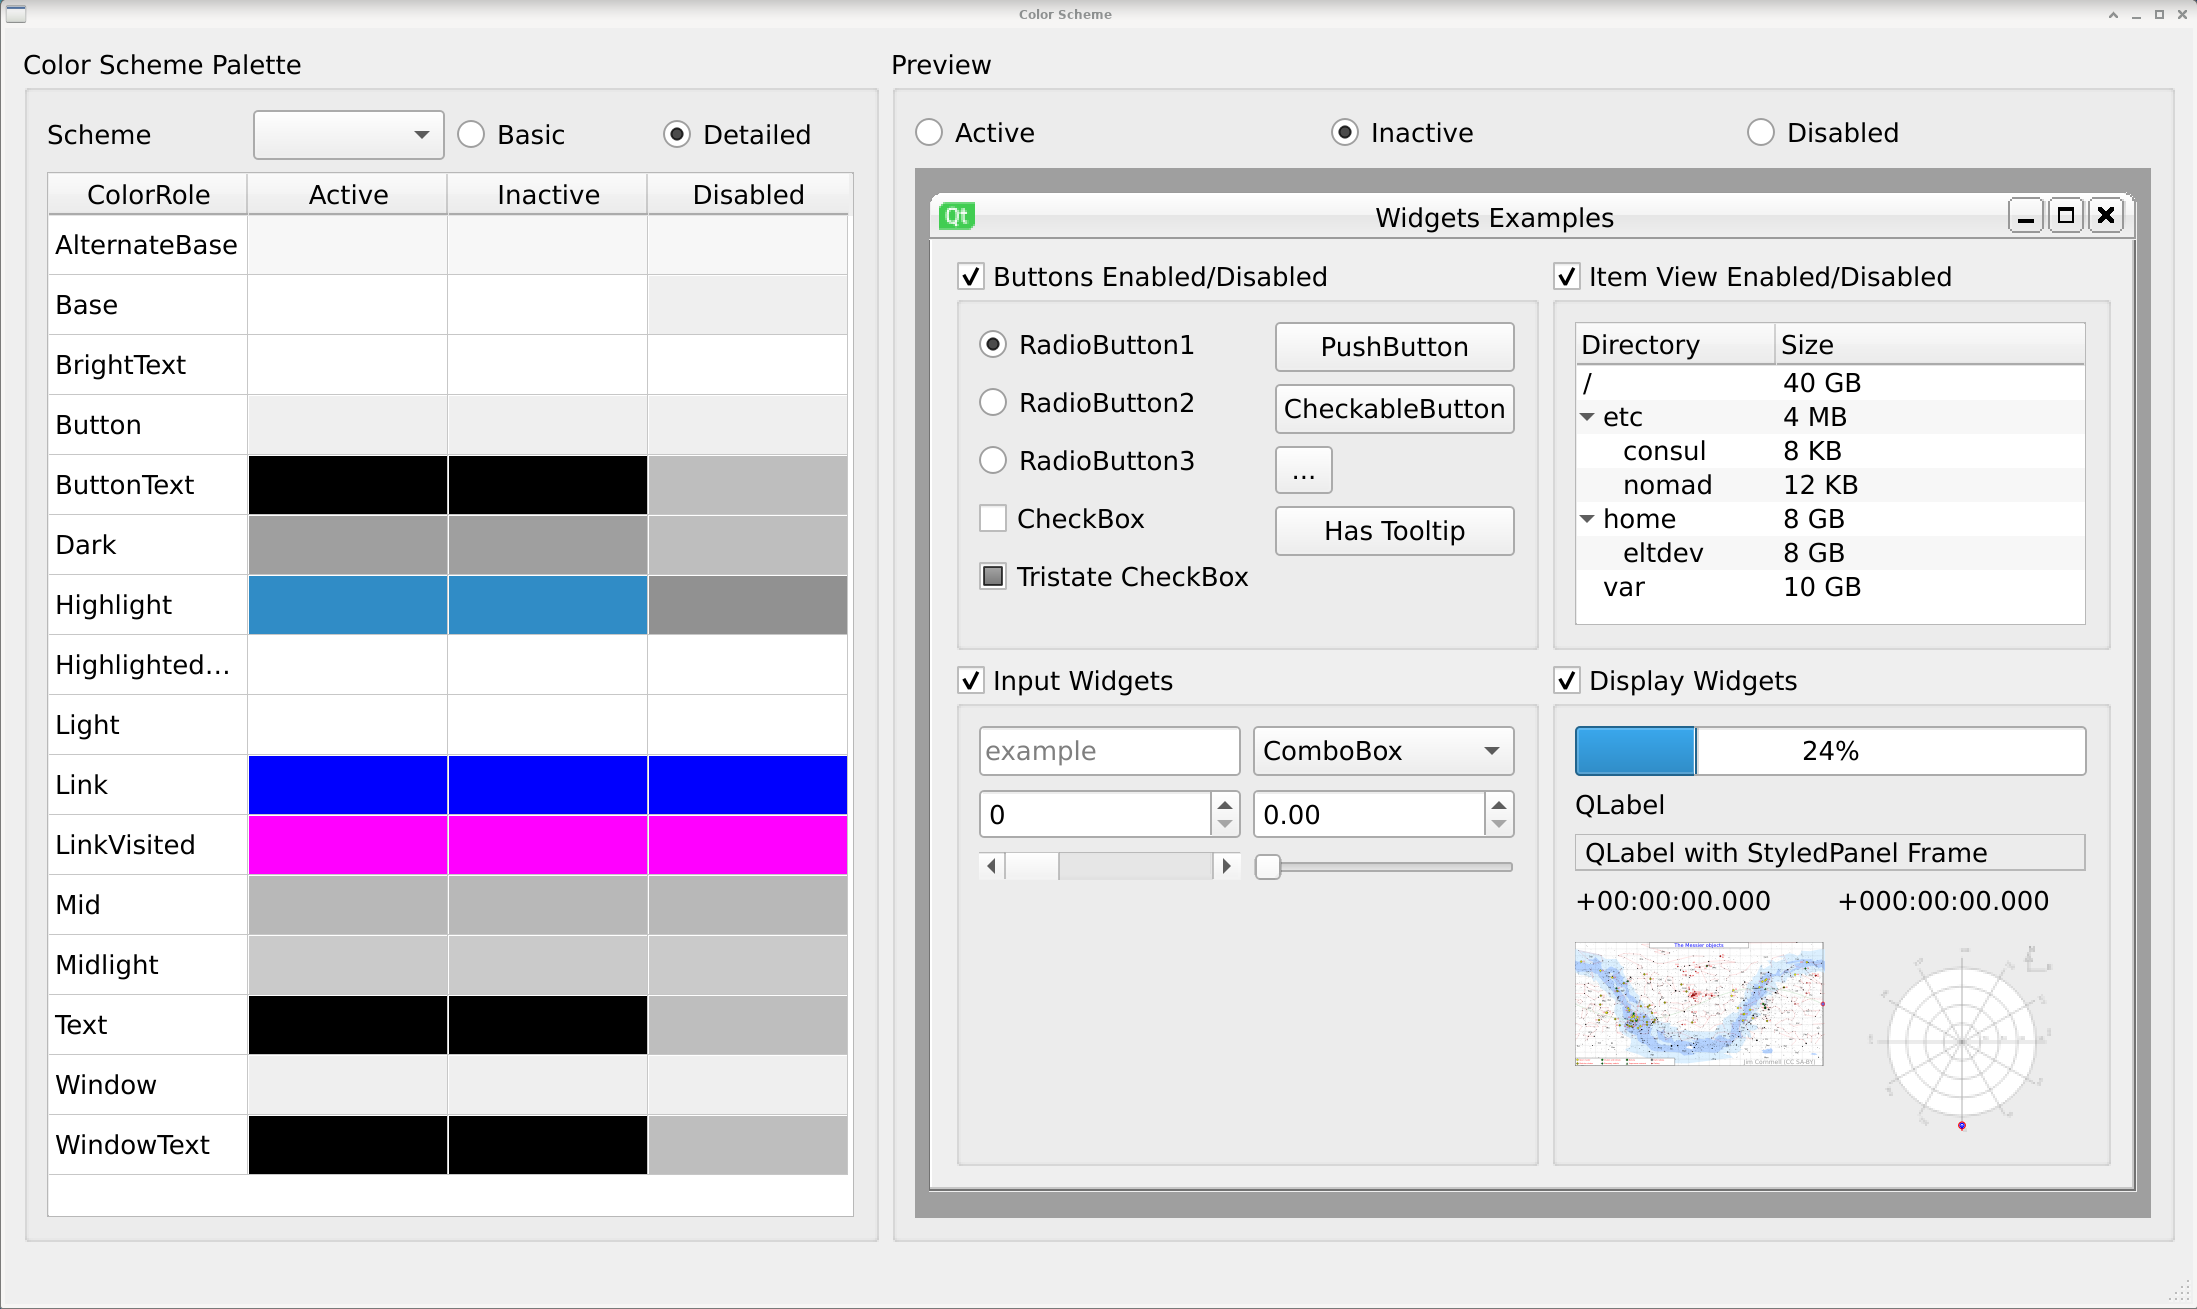Collapse the etc directory in the tree view
Viewport: 2197px width, 1309px height.
point(1588,417)
